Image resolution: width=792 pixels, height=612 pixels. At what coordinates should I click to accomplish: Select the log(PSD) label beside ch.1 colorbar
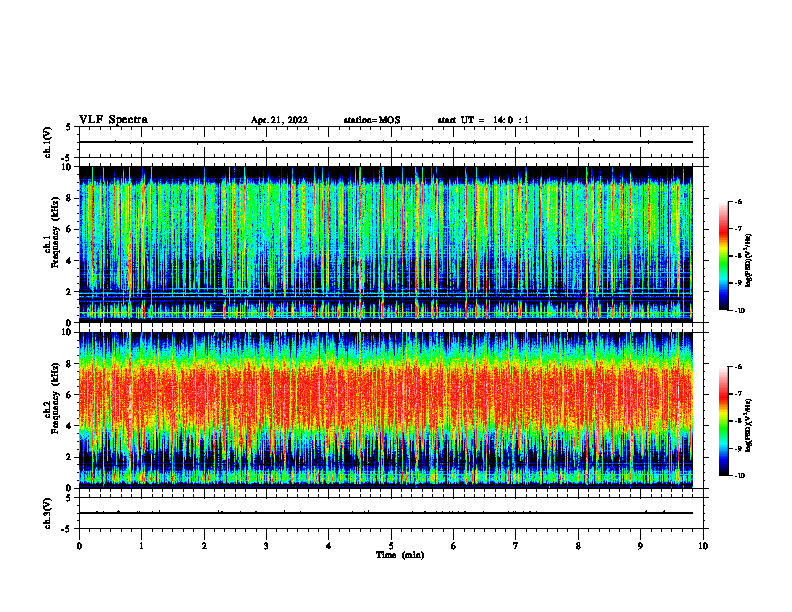tap(748, 261)
